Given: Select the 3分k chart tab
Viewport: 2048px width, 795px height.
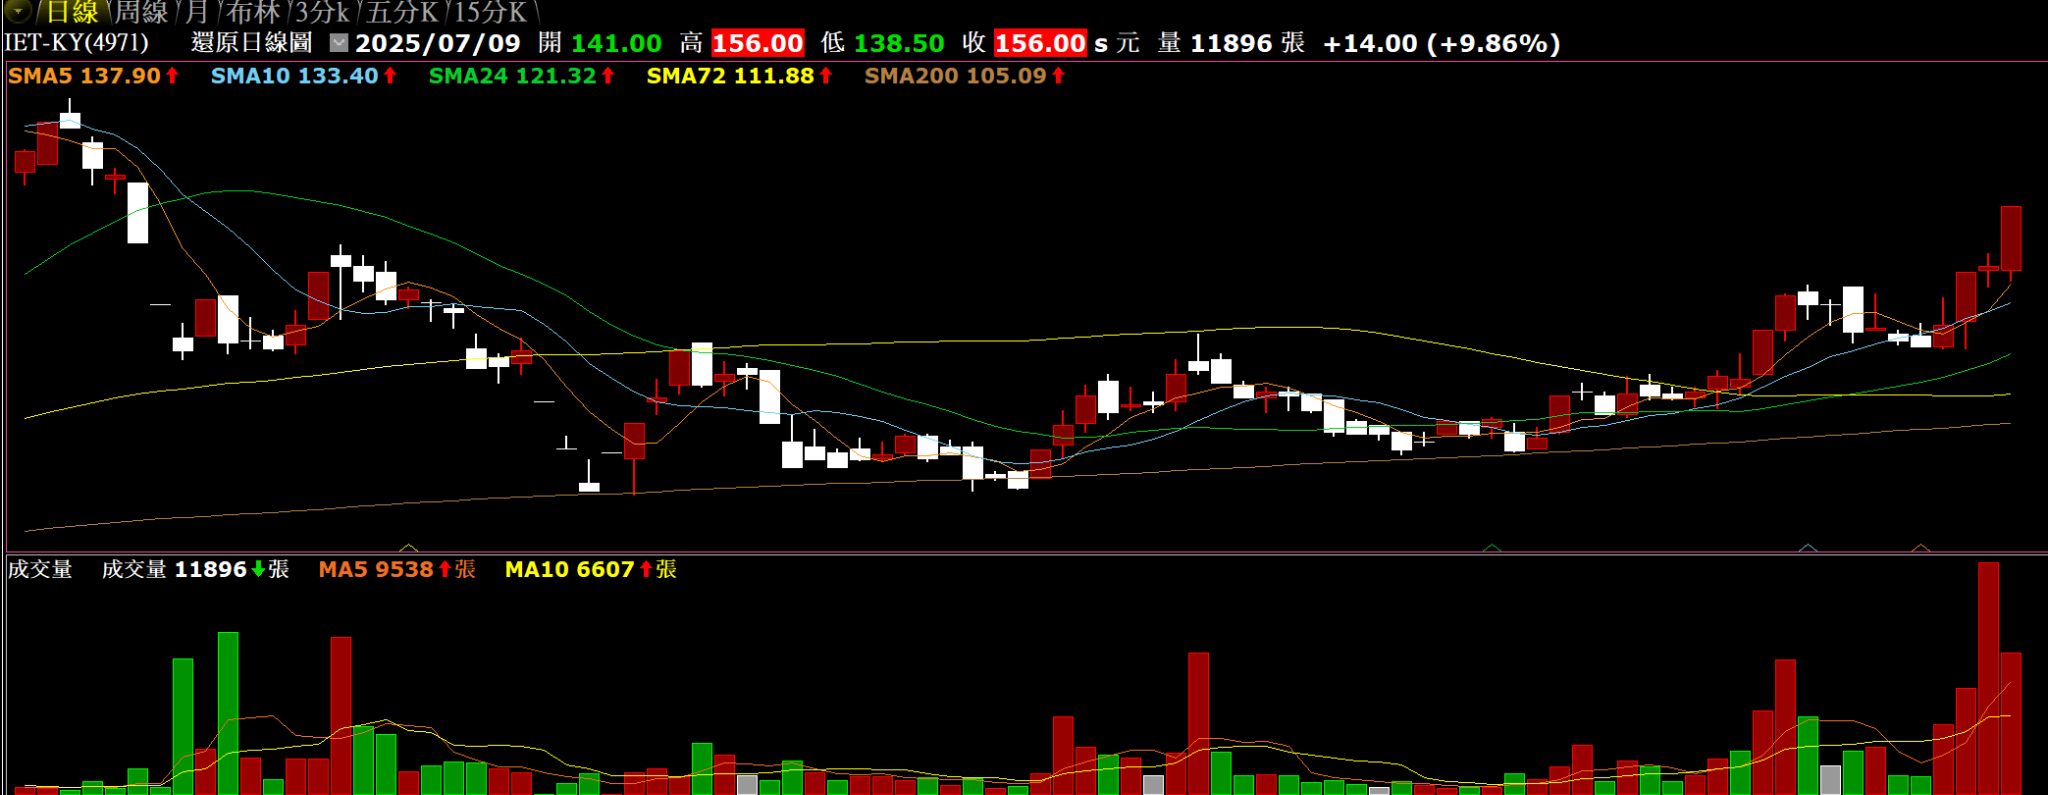Looking at the screenshot, I should (x=322, y=13).
